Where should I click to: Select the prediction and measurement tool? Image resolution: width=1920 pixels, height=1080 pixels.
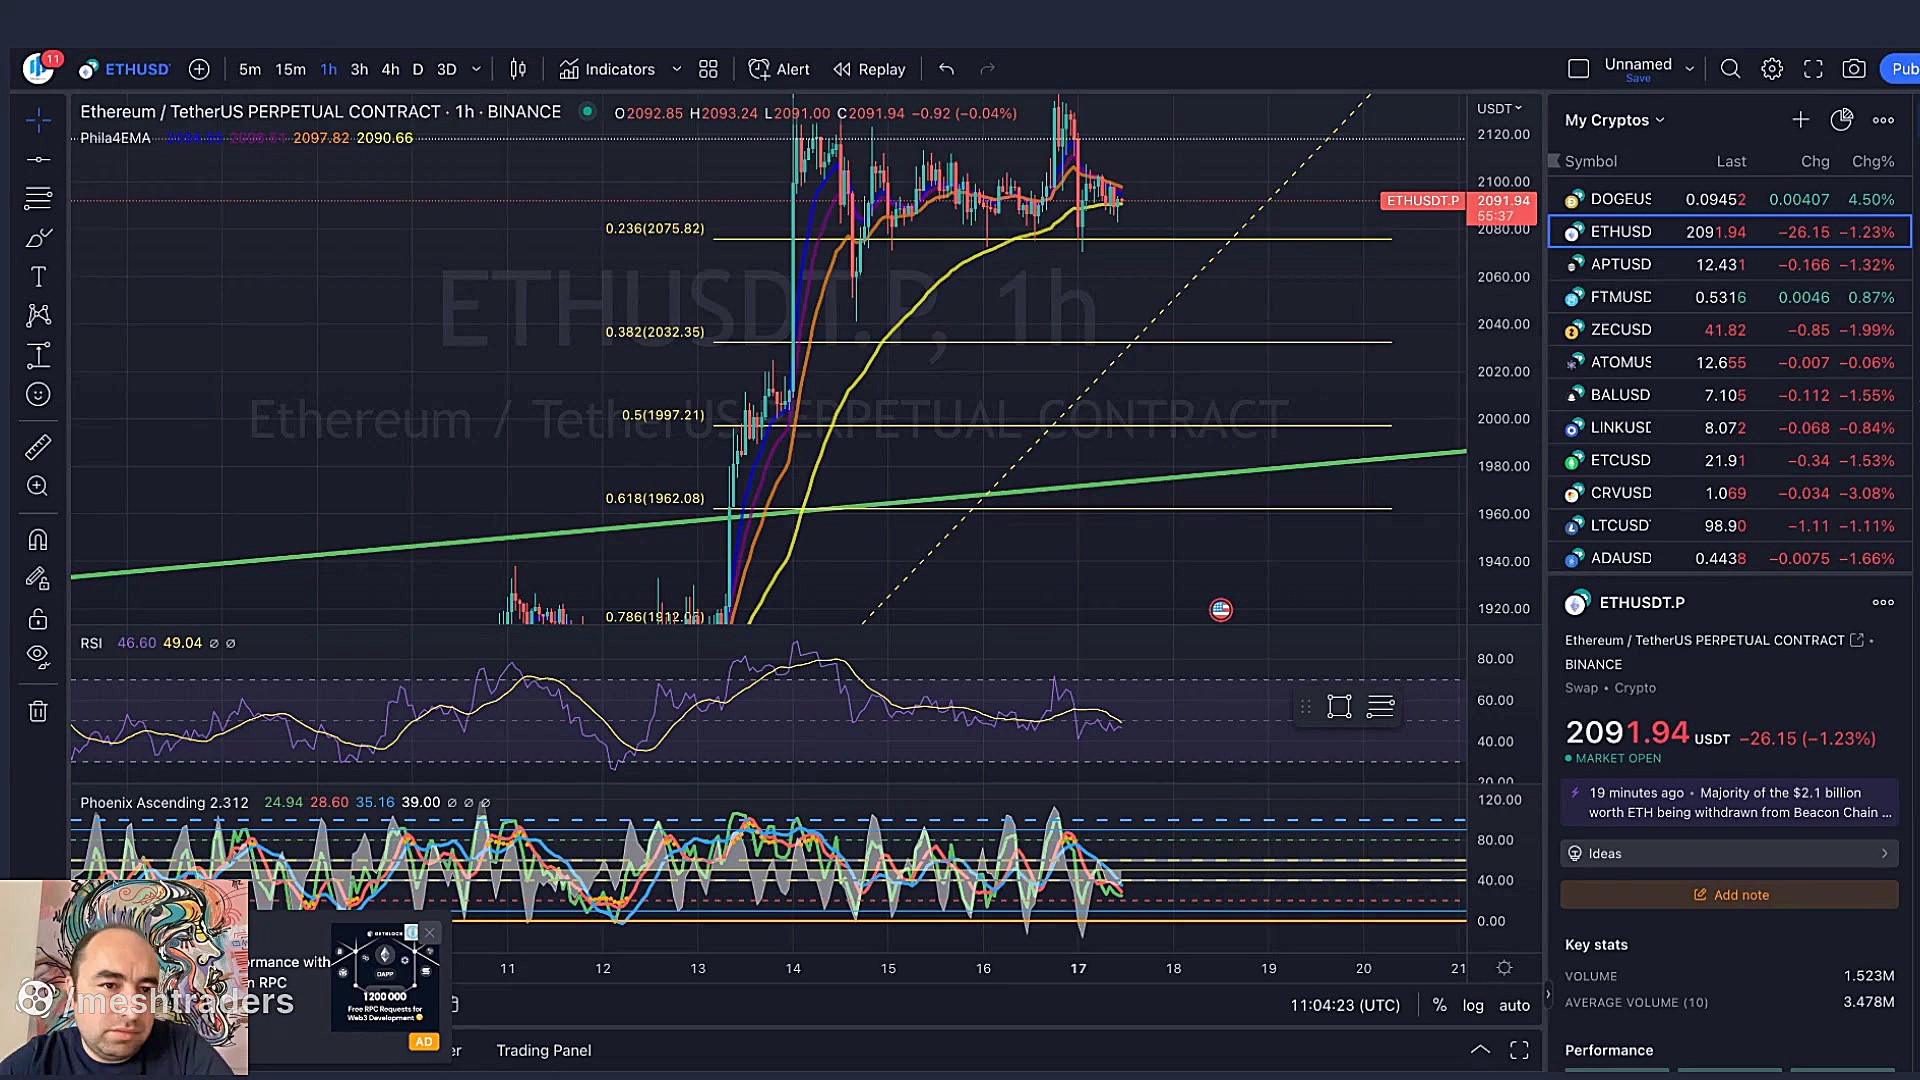pyautogui.click(x=38, y=355)
